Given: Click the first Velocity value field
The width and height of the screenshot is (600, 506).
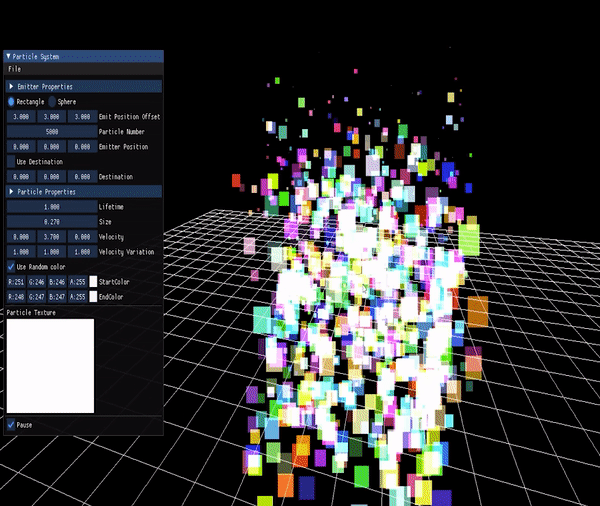Looking at the screenshot, I should click(21, 237).
